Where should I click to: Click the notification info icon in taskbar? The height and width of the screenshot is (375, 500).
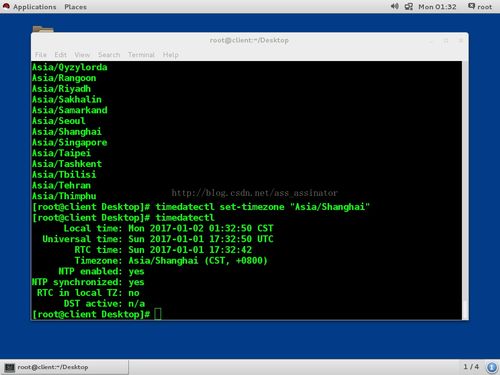tap(491, 367)
